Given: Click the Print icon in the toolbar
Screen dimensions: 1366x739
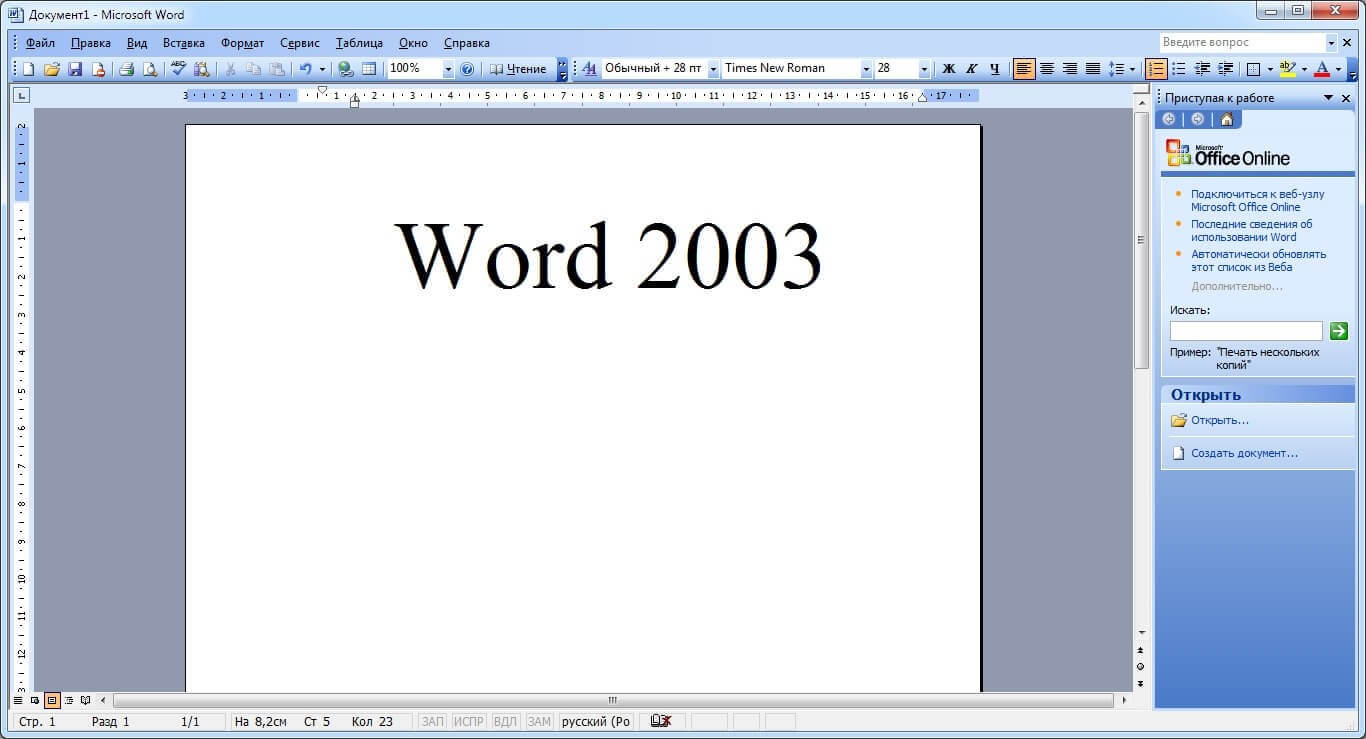Looking at the screenshot, I should [127, 69].
